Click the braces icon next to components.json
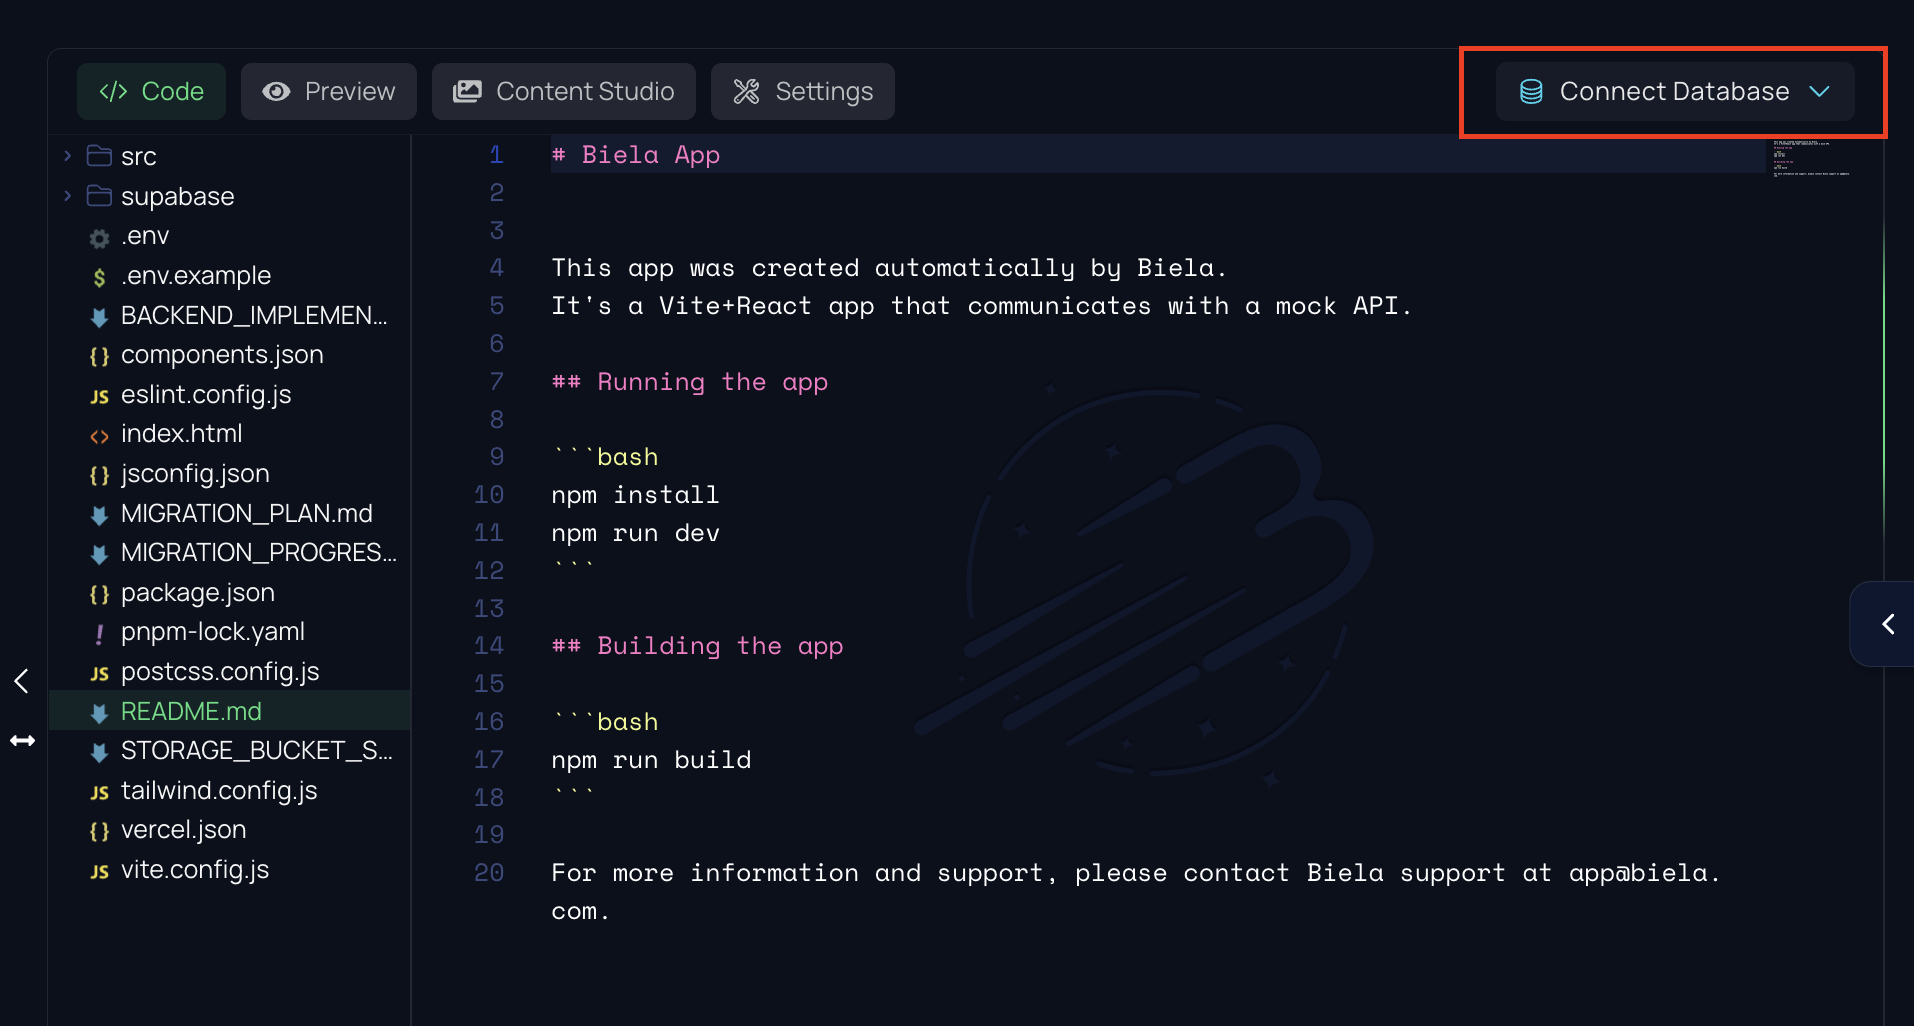This screenshot has width=1914, height=1026. tap(98, 355)
